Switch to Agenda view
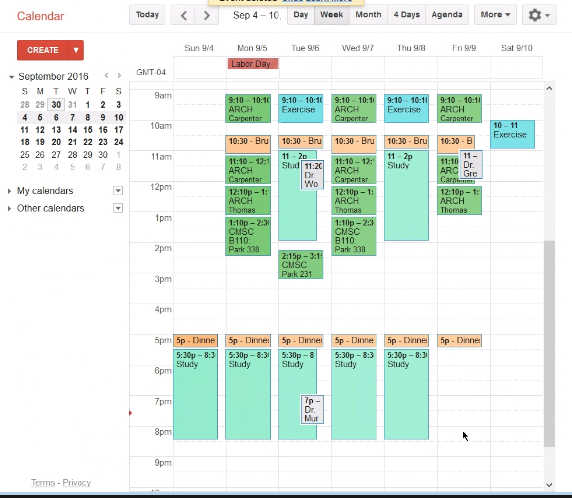Screen dimensions: 572x498 (x=447, y=15)
